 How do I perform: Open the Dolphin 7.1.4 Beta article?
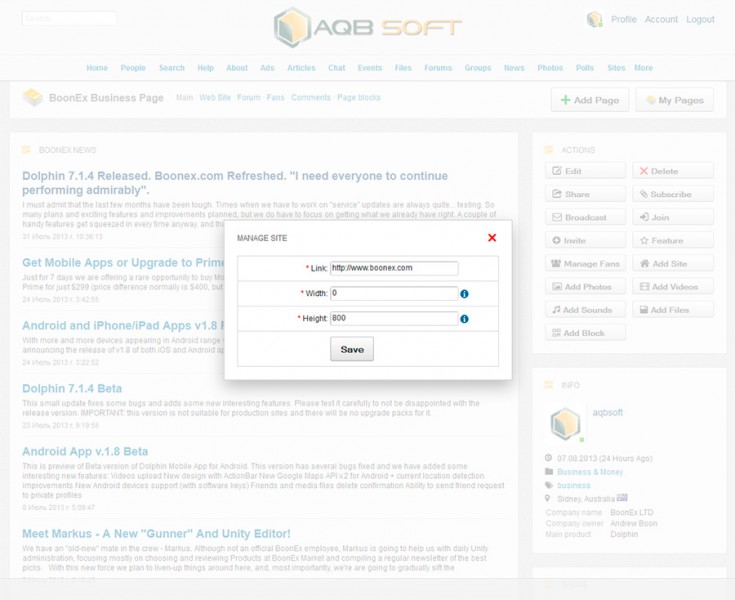[72, 389]
